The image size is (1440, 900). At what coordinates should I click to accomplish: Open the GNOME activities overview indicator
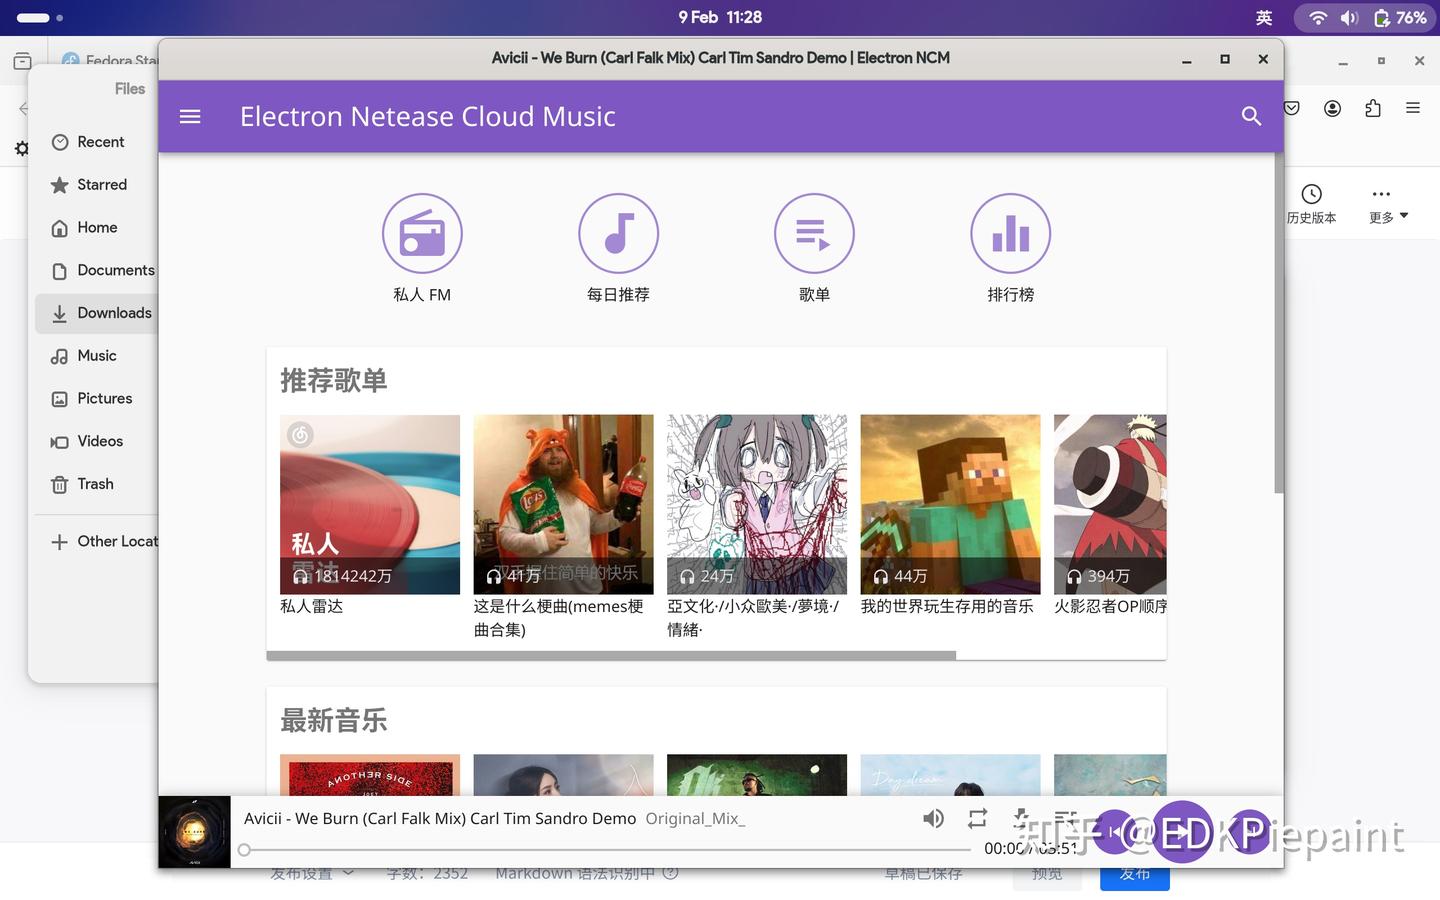pos(40,17)
